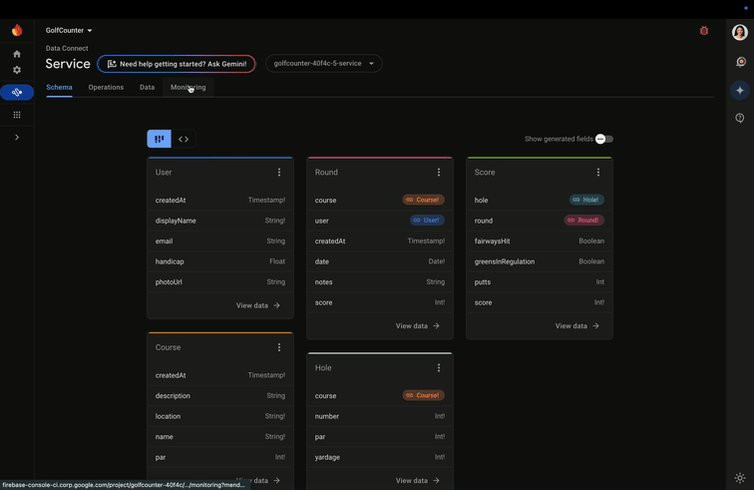Viewport: 754px width, 490px height.
Task: Toggle theme with the sun icon
Action: tap(740, 477)
